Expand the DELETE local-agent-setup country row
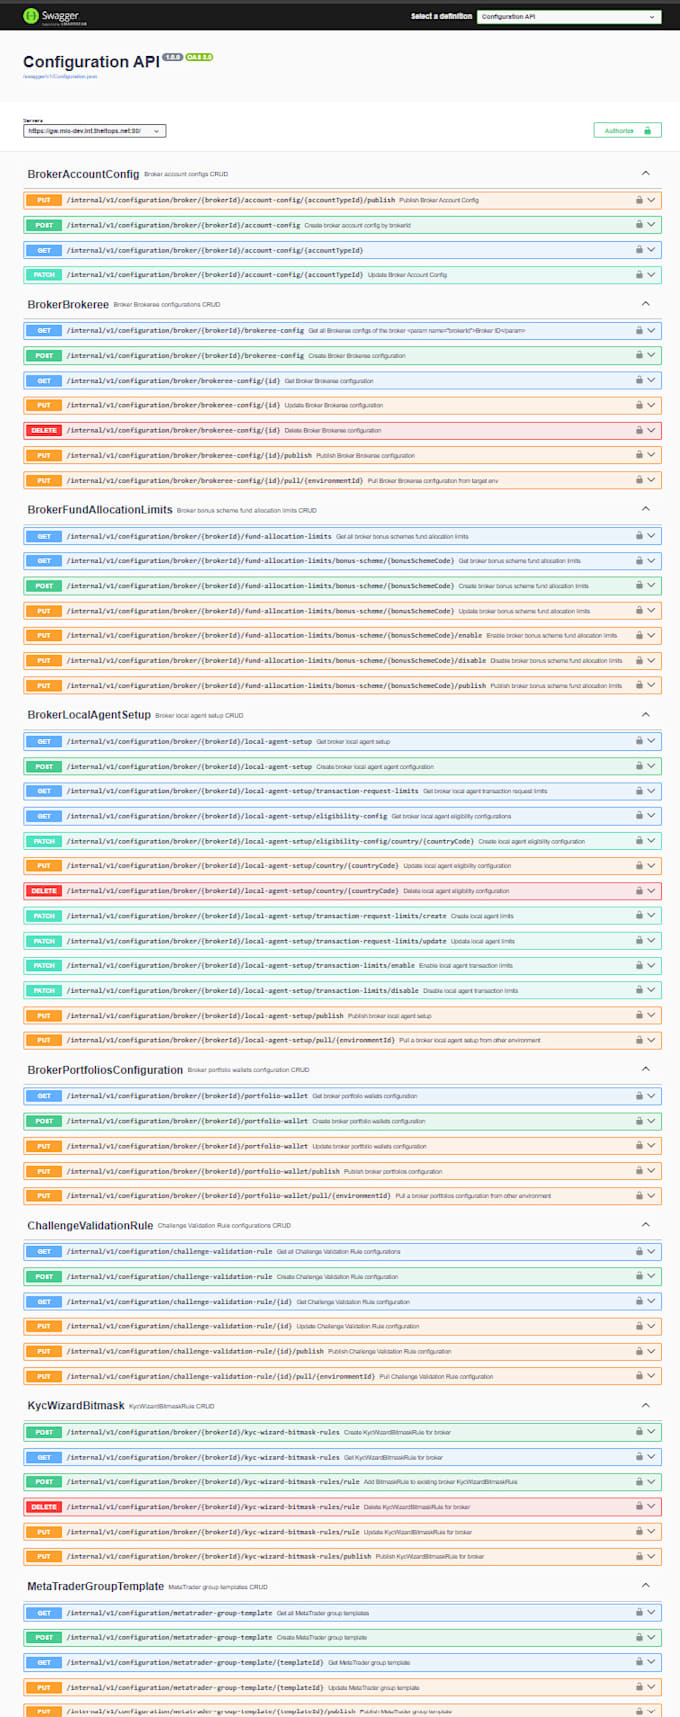This screenshot has width=680, height=1717. pyautogui.click(x=651, y=890)
